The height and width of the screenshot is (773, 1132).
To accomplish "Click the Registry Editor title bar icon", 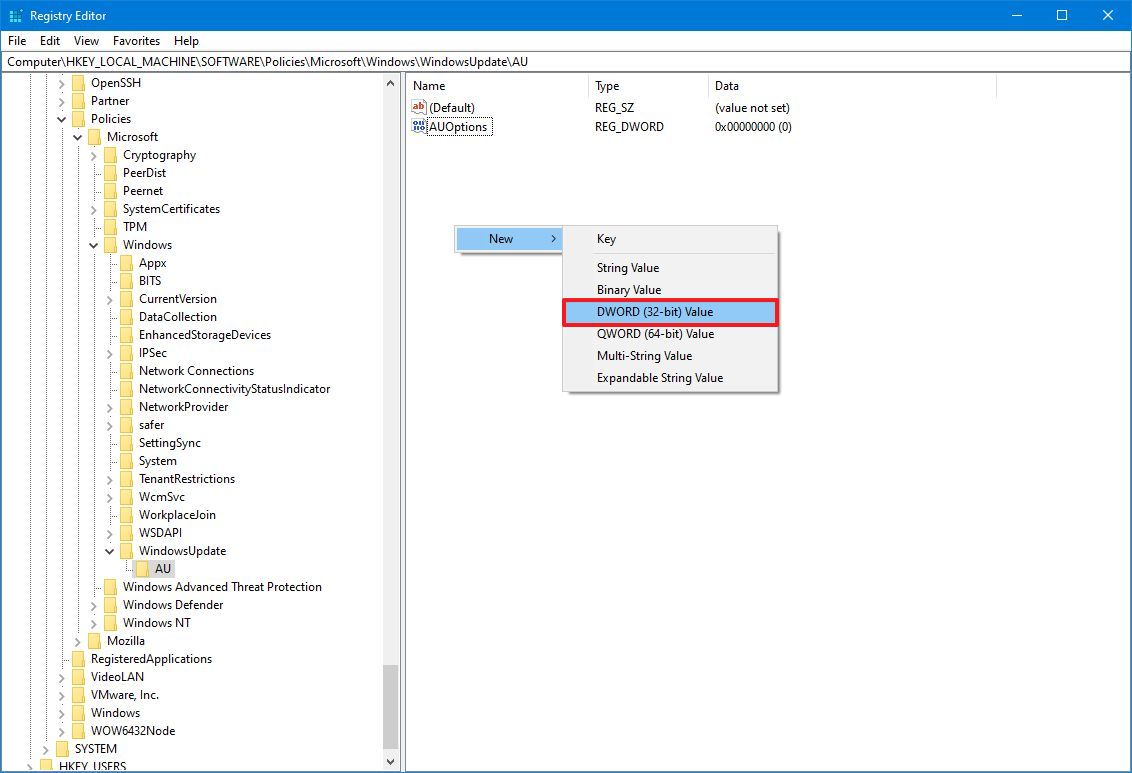I will pos(15,15).
